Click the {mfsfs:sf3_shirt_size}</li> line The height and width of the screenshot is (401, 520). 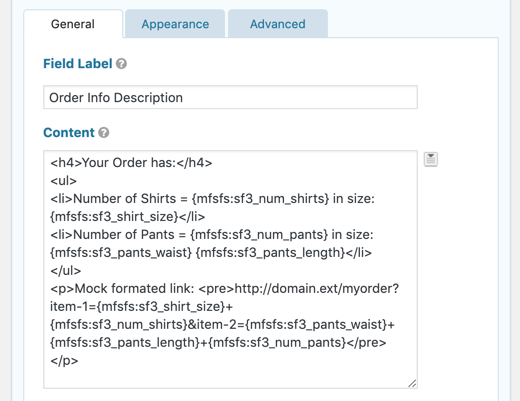[128, 217]
